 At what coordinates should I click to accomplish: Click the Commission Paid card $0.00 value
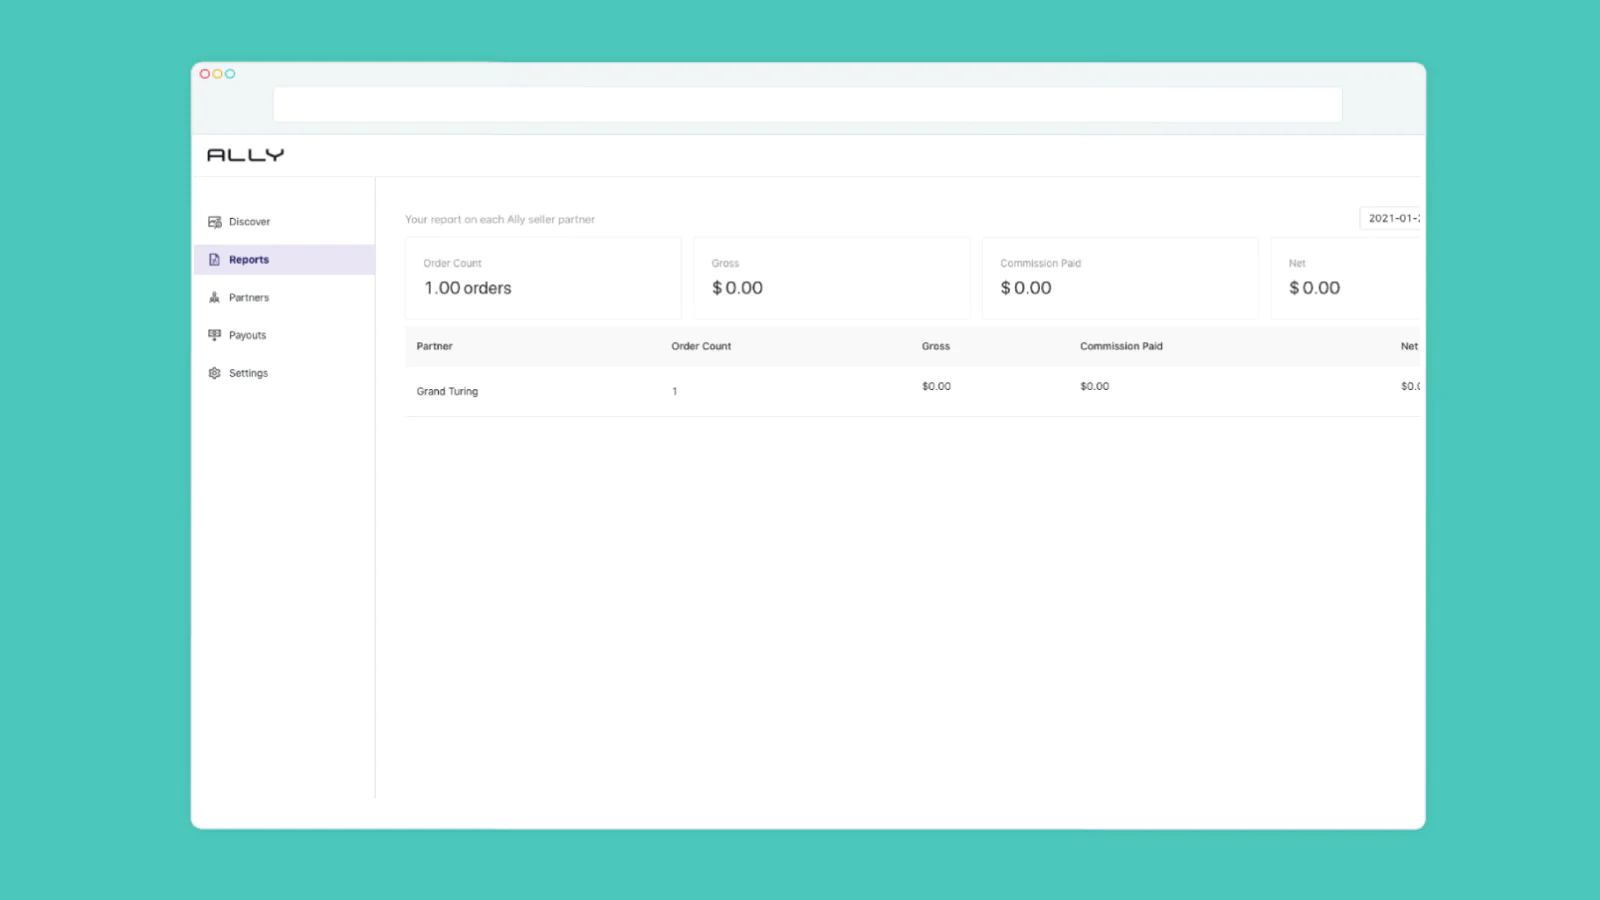pos(1026,288)
